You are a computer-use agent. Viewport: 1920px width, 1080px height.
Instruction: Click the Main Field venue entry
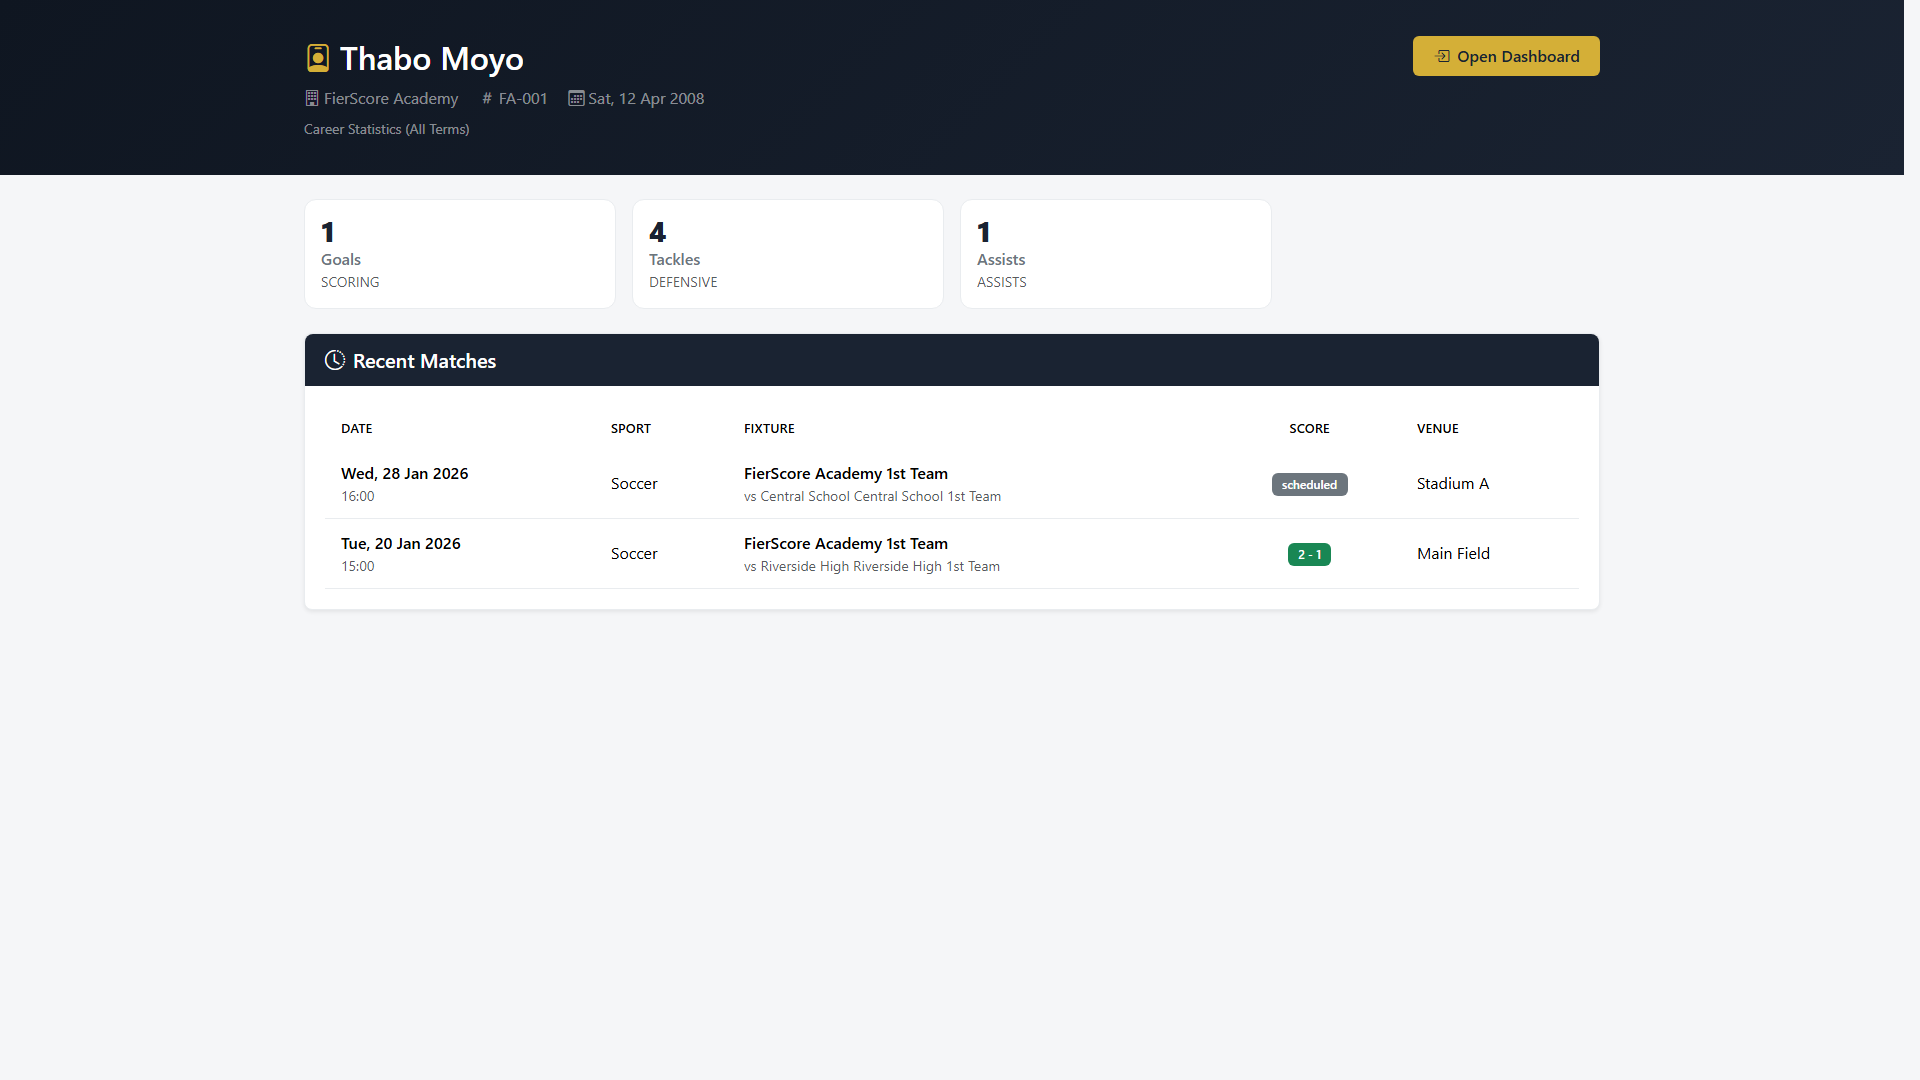(1453, 553)
